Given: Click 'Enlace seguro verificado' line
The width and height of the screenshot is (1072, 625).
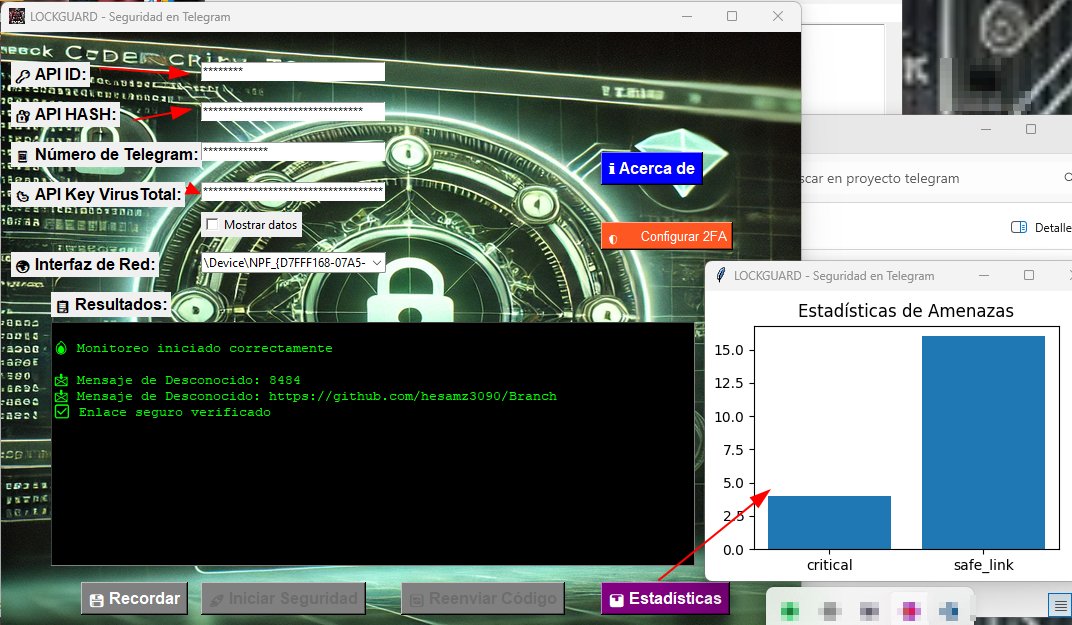Looking at the screenshot, I should [174, 412].
